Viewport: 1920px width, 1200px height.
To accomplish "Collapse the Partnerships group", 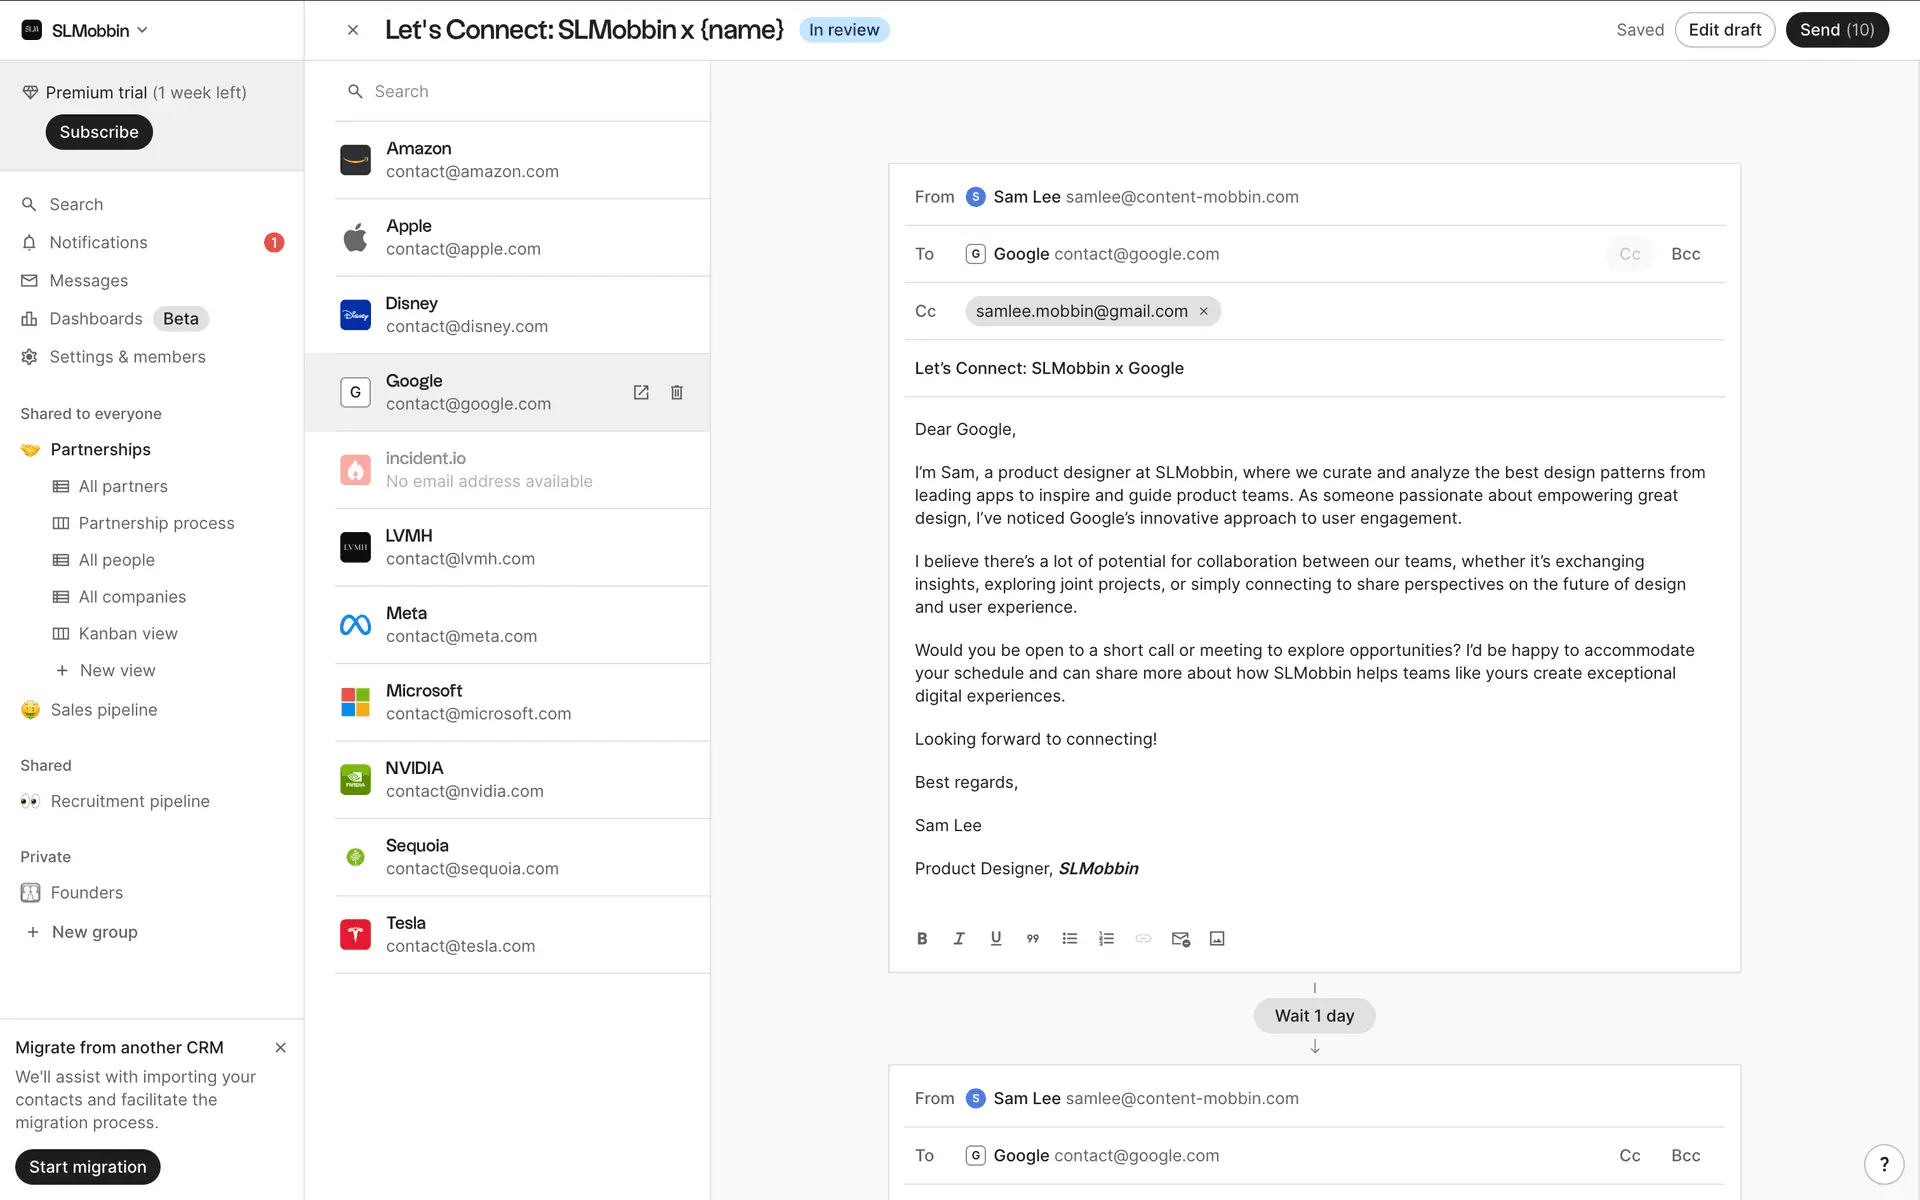I will coord(100,449).
